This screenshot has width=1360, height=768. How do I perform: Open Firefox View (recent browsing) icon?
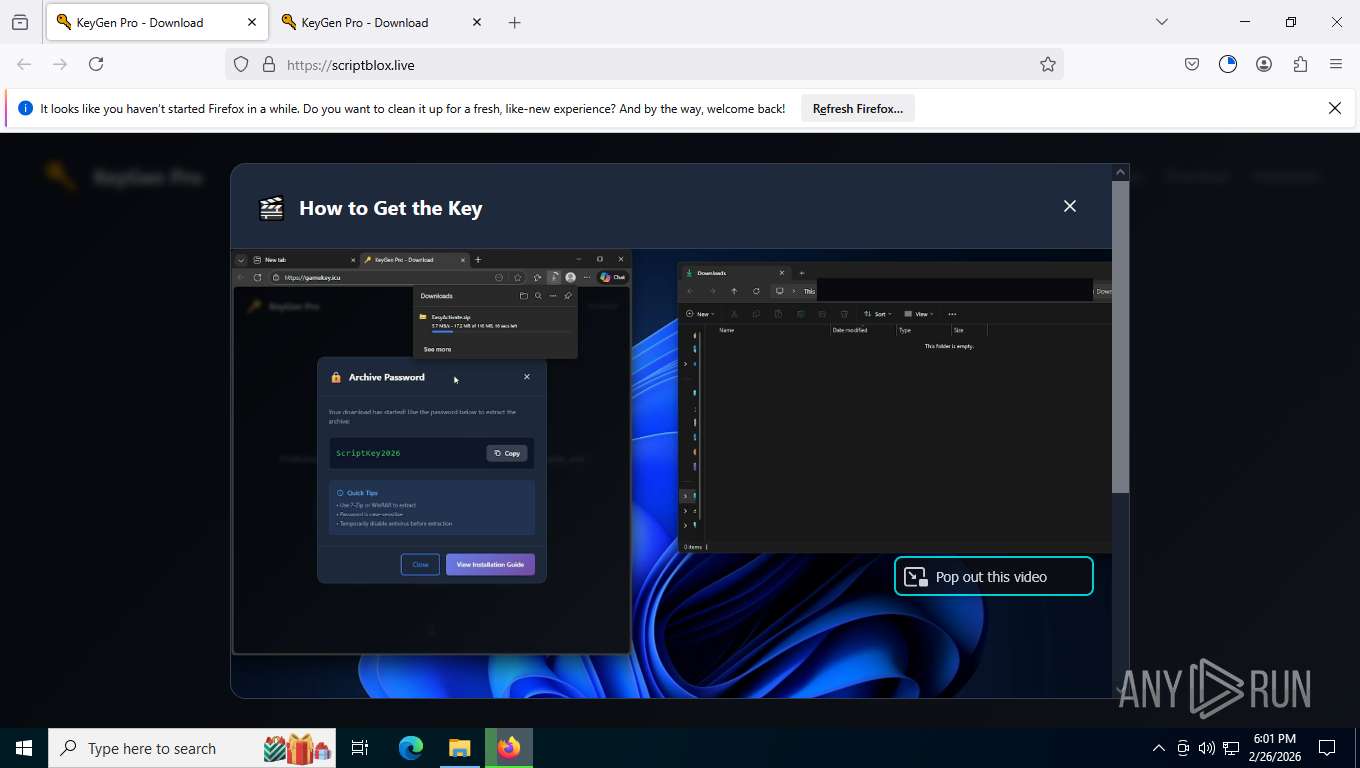tap(19, 22)
